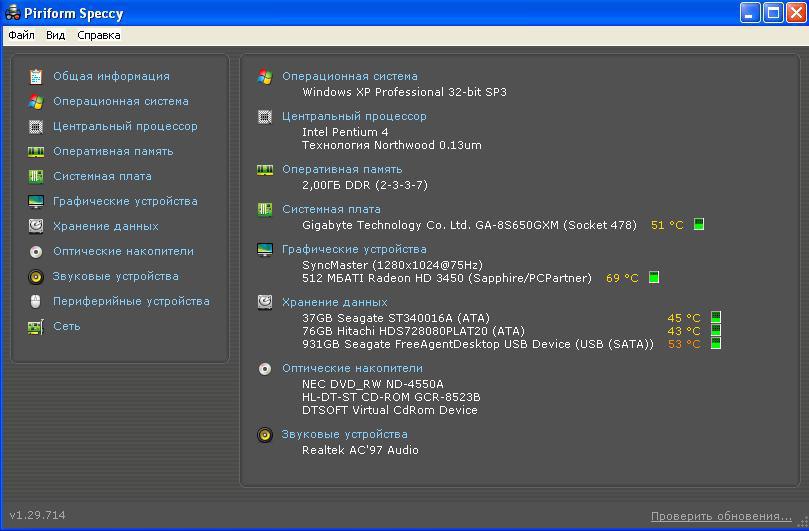Click the Оперативная память sidebar item label
Image resolution: width=809 pixels, height=531 pixels.
pos(113,151)
